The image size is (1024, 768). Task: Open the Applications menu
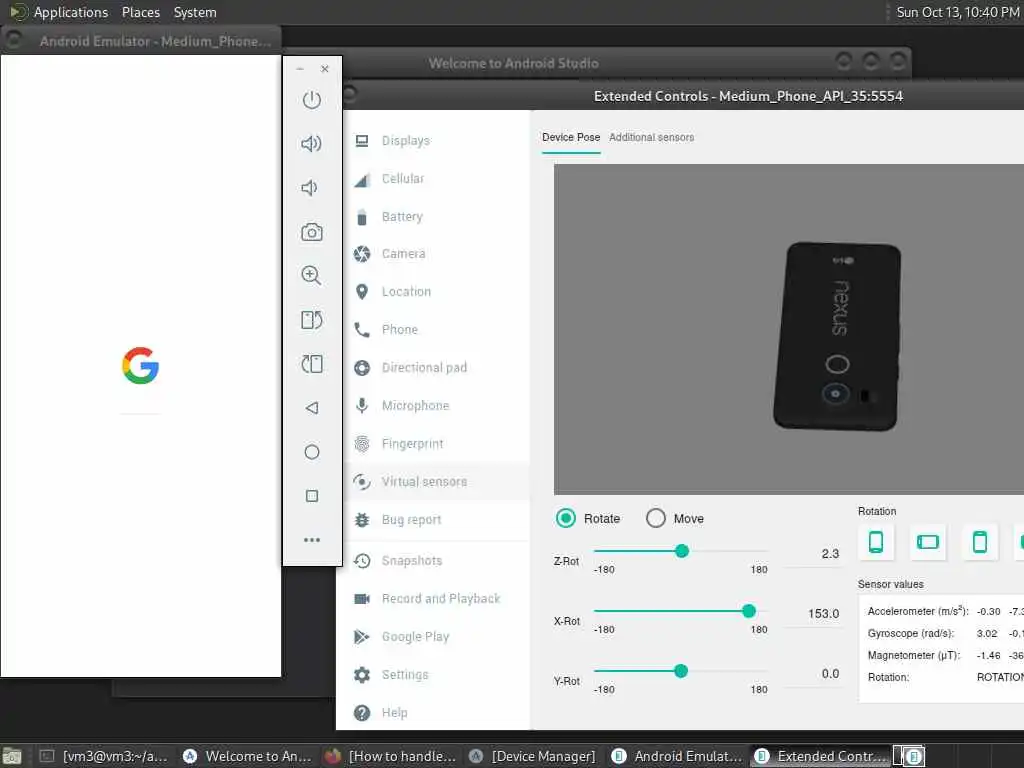coord(71,12)
